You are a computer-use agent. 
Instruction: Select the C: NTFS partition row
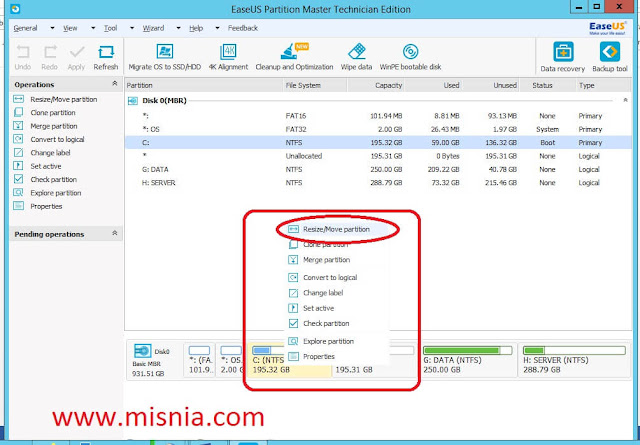click(378, 142)
